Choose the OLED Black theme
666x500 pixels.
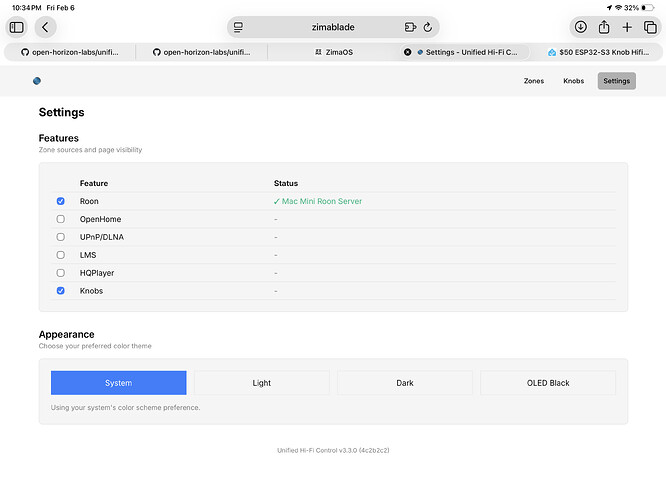[x=548, y=383]
